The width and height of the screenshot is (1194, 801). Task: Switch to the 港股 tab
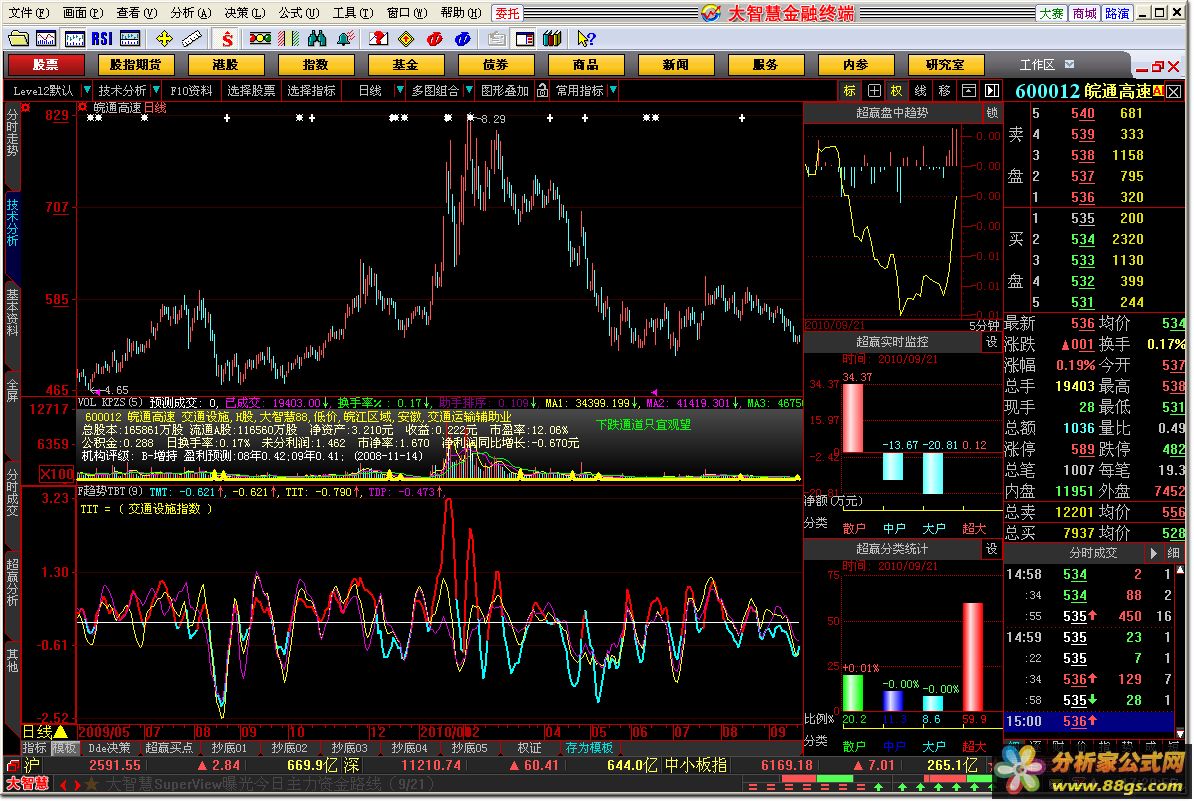pos(225,65)
